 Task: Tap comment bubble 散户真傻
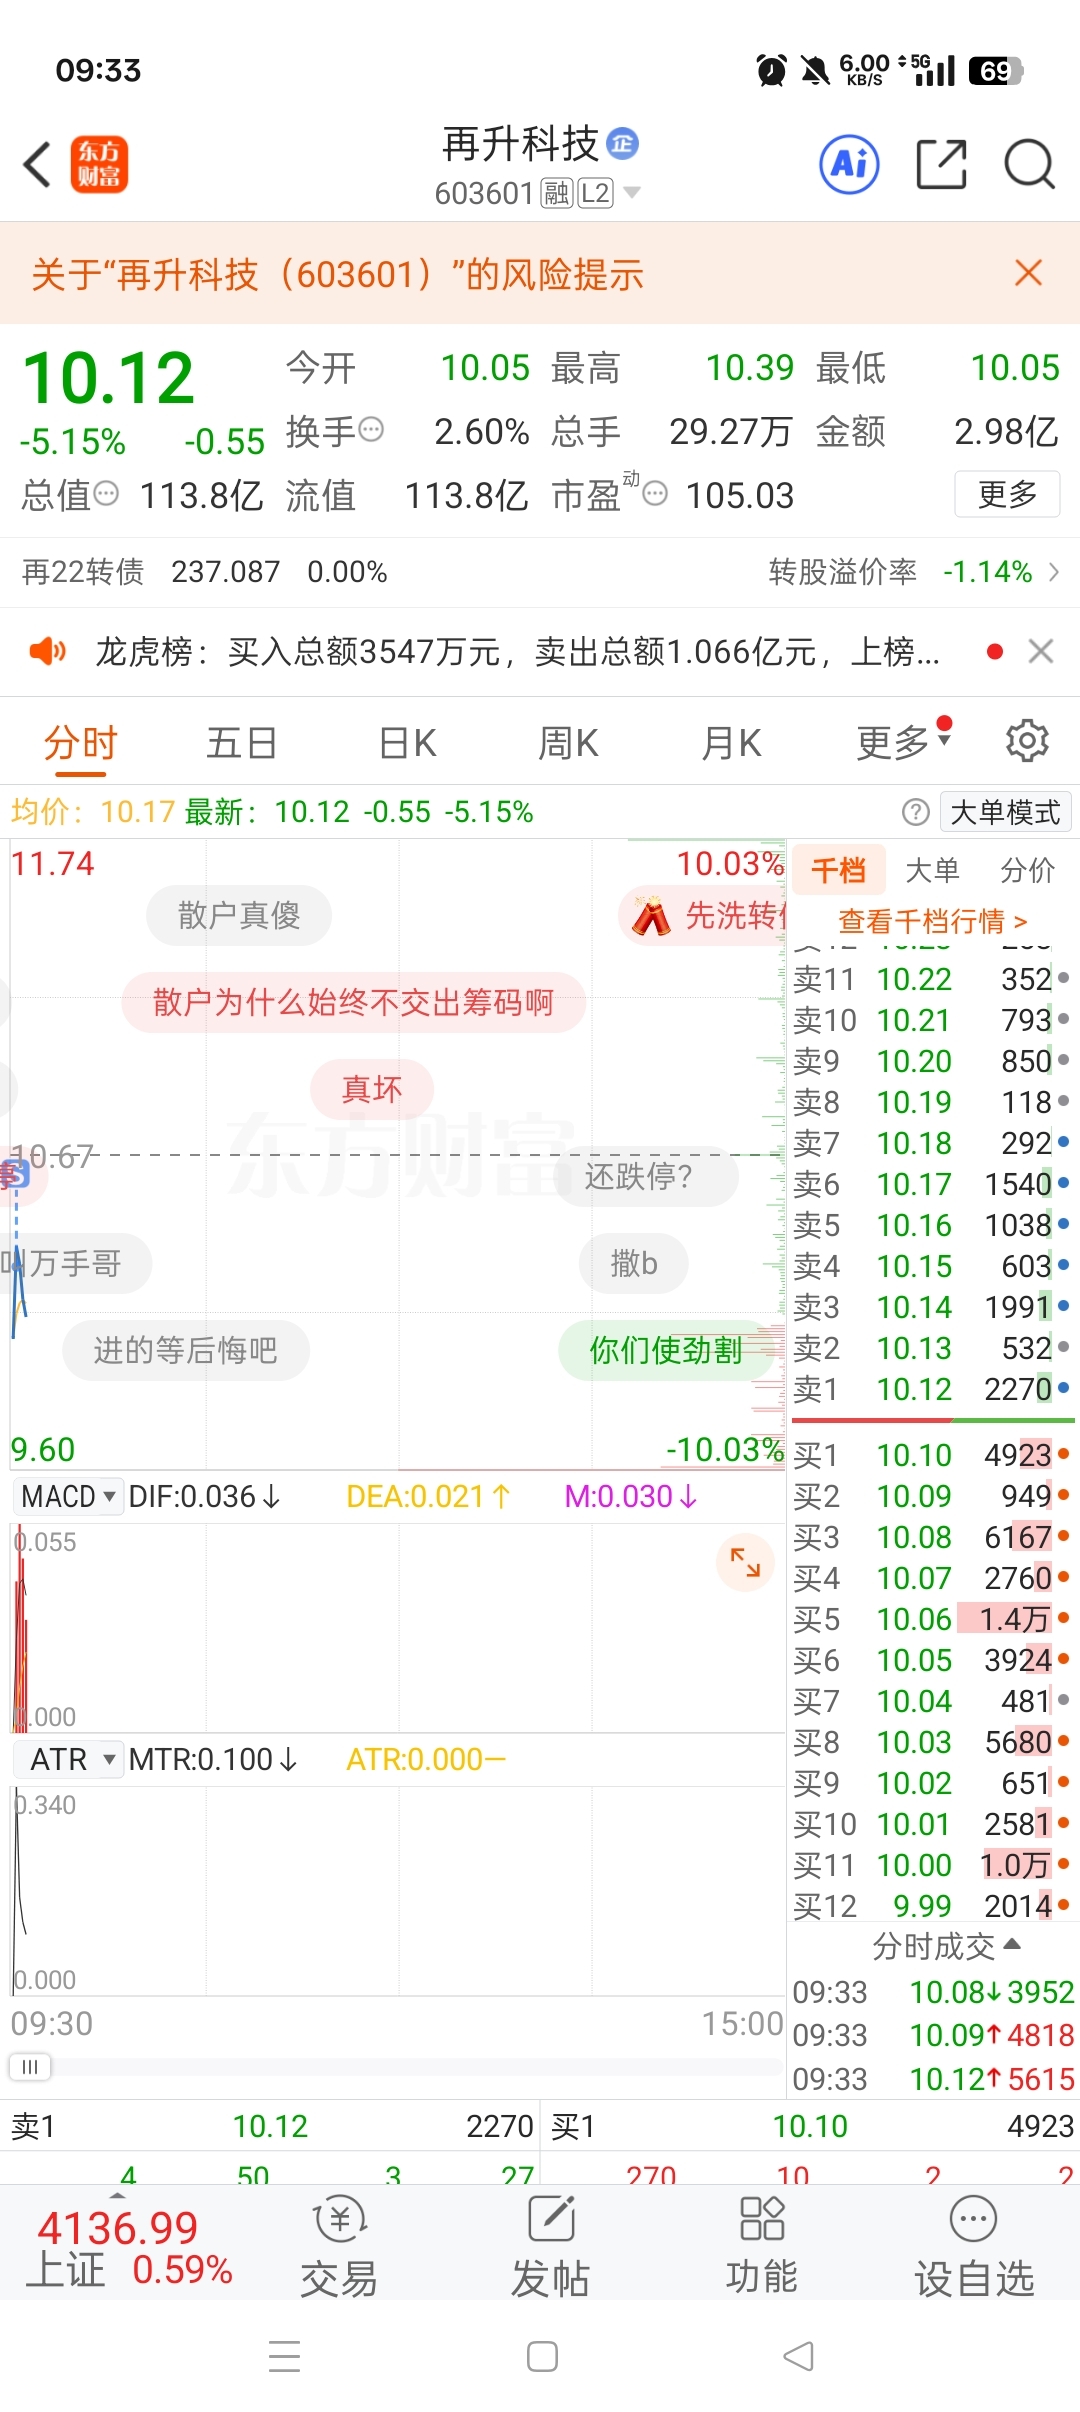[239, 915]
